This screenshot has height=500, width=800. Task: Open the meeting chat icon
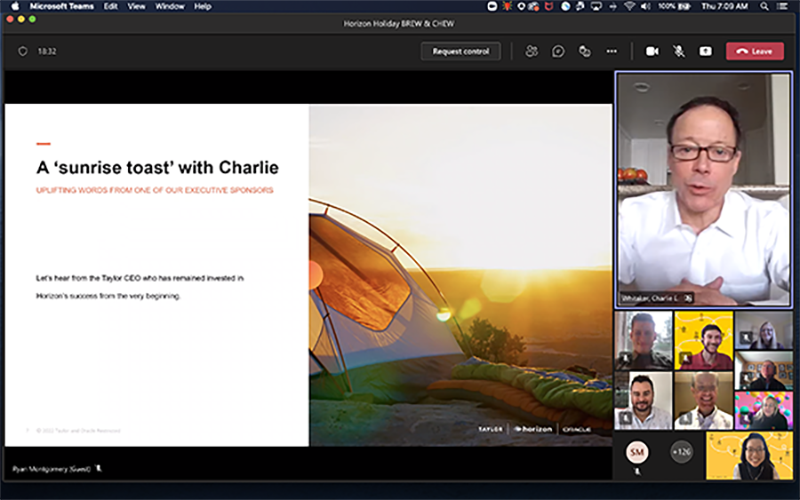558,51
